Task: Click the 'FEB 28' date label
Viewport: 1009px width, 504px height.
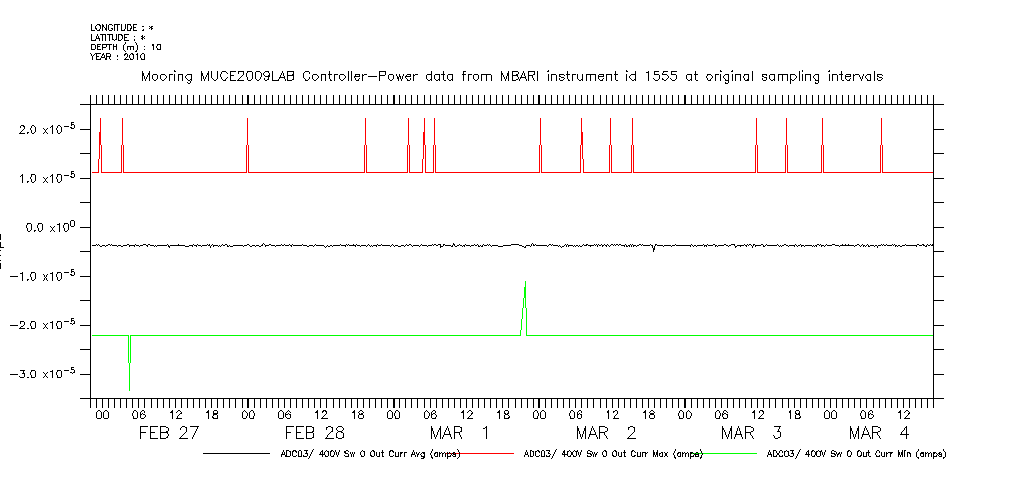Action: click(x=314, y=433)
